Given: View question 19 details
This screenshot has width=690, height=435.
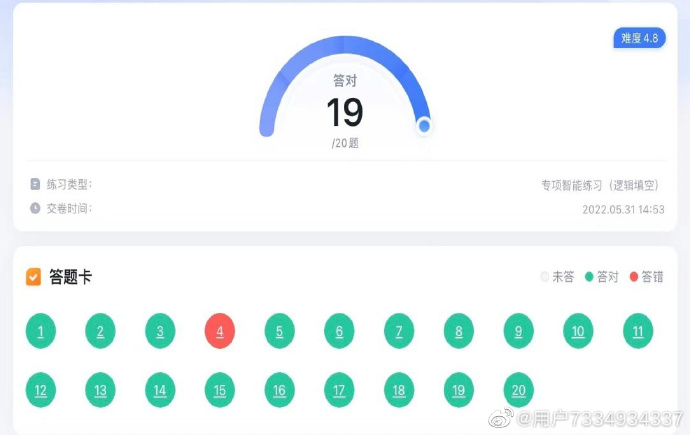Looking at the screenshot, I should coord(459,390).
